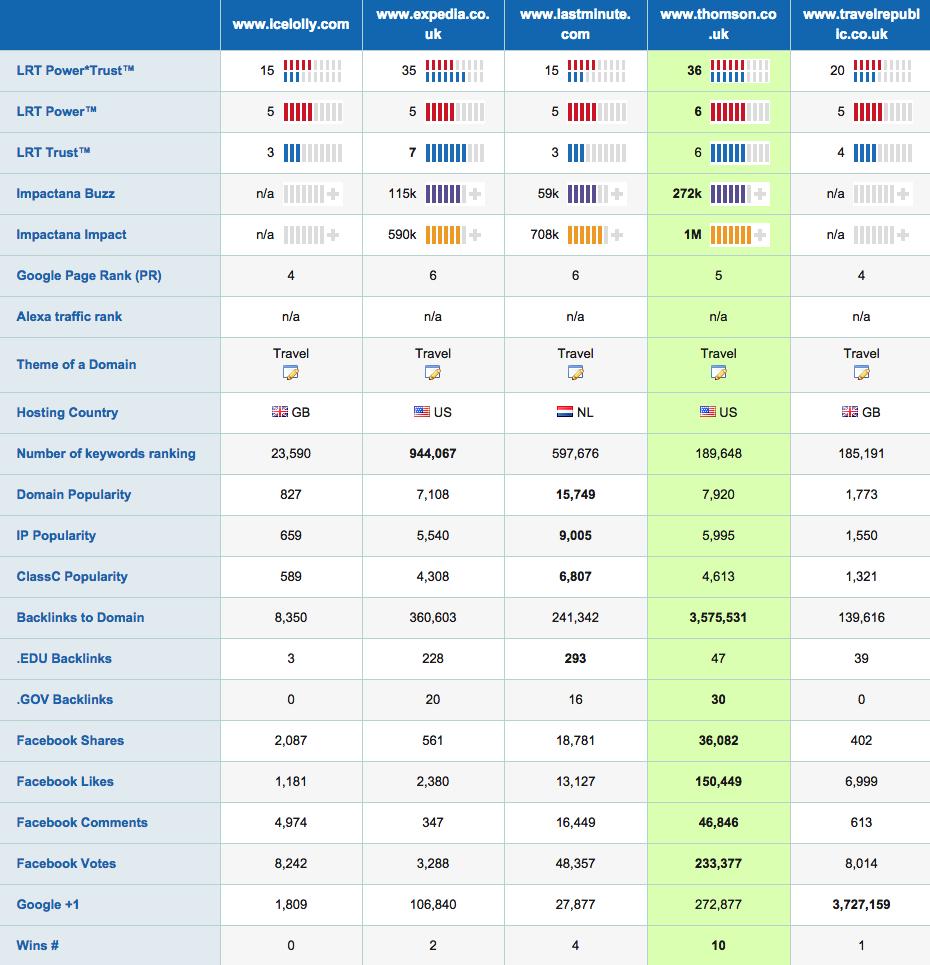Image resolution: width=930 pixels, height=965 pixels.
Task: Click Impactana Buzz plus icon for expedia
Action: [x=475, y=194]
